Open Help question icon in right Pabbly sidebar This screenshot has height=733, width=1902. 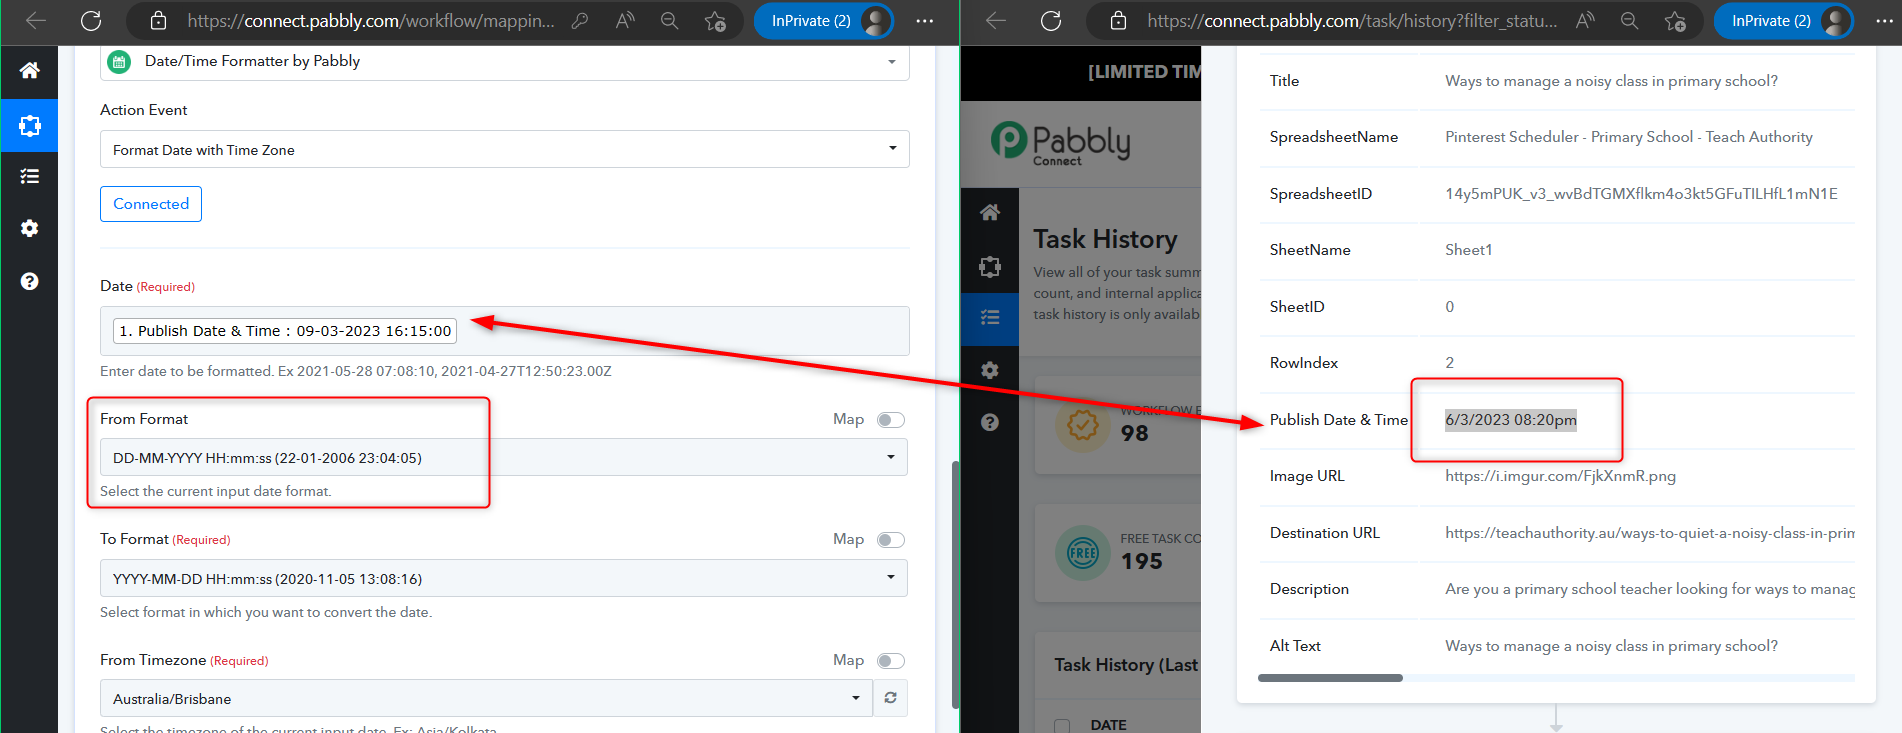(990, 422)
